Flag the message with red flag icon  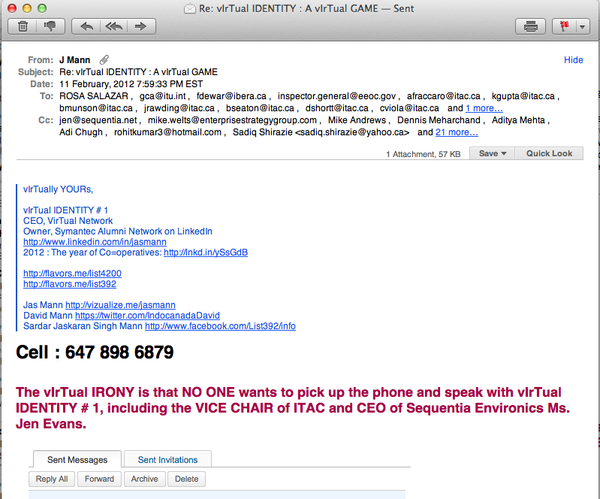click(564, 26)
